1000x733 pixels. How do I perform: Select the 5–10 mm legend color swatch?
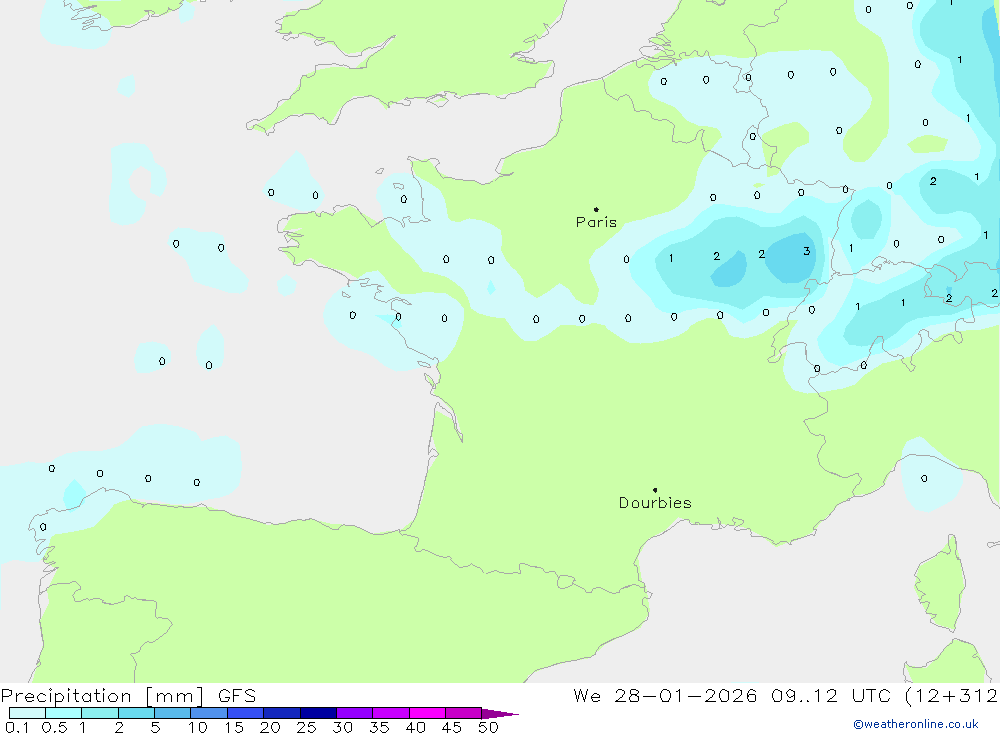(172, 713)
